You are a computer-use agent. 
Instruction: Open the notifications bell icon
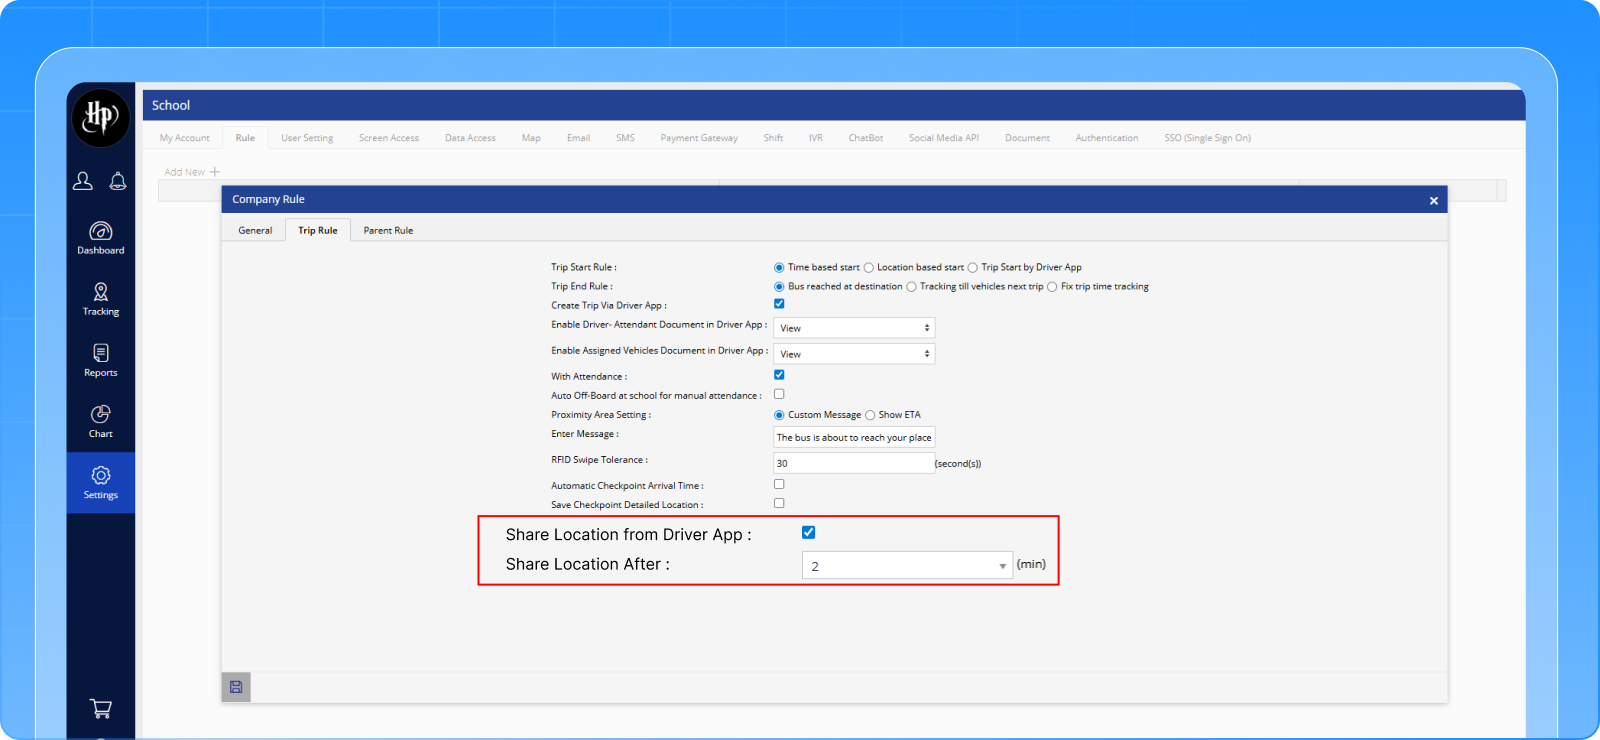(x=118, y=181)
